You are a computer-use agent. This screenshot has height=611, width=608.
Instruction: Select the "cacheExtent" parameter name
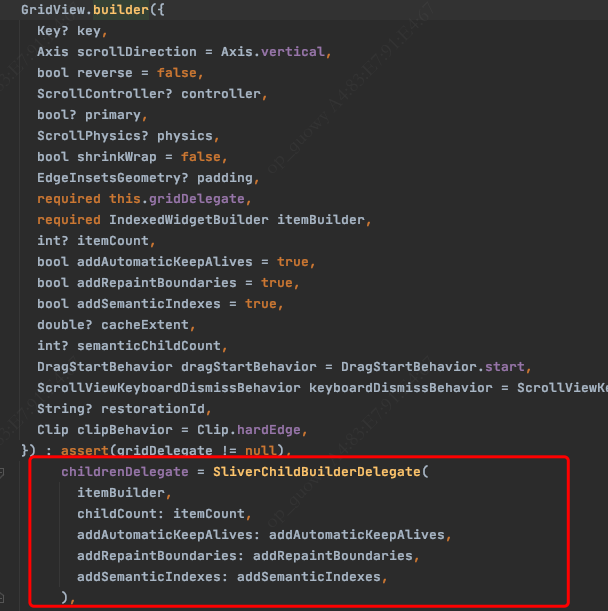[145, 325]
